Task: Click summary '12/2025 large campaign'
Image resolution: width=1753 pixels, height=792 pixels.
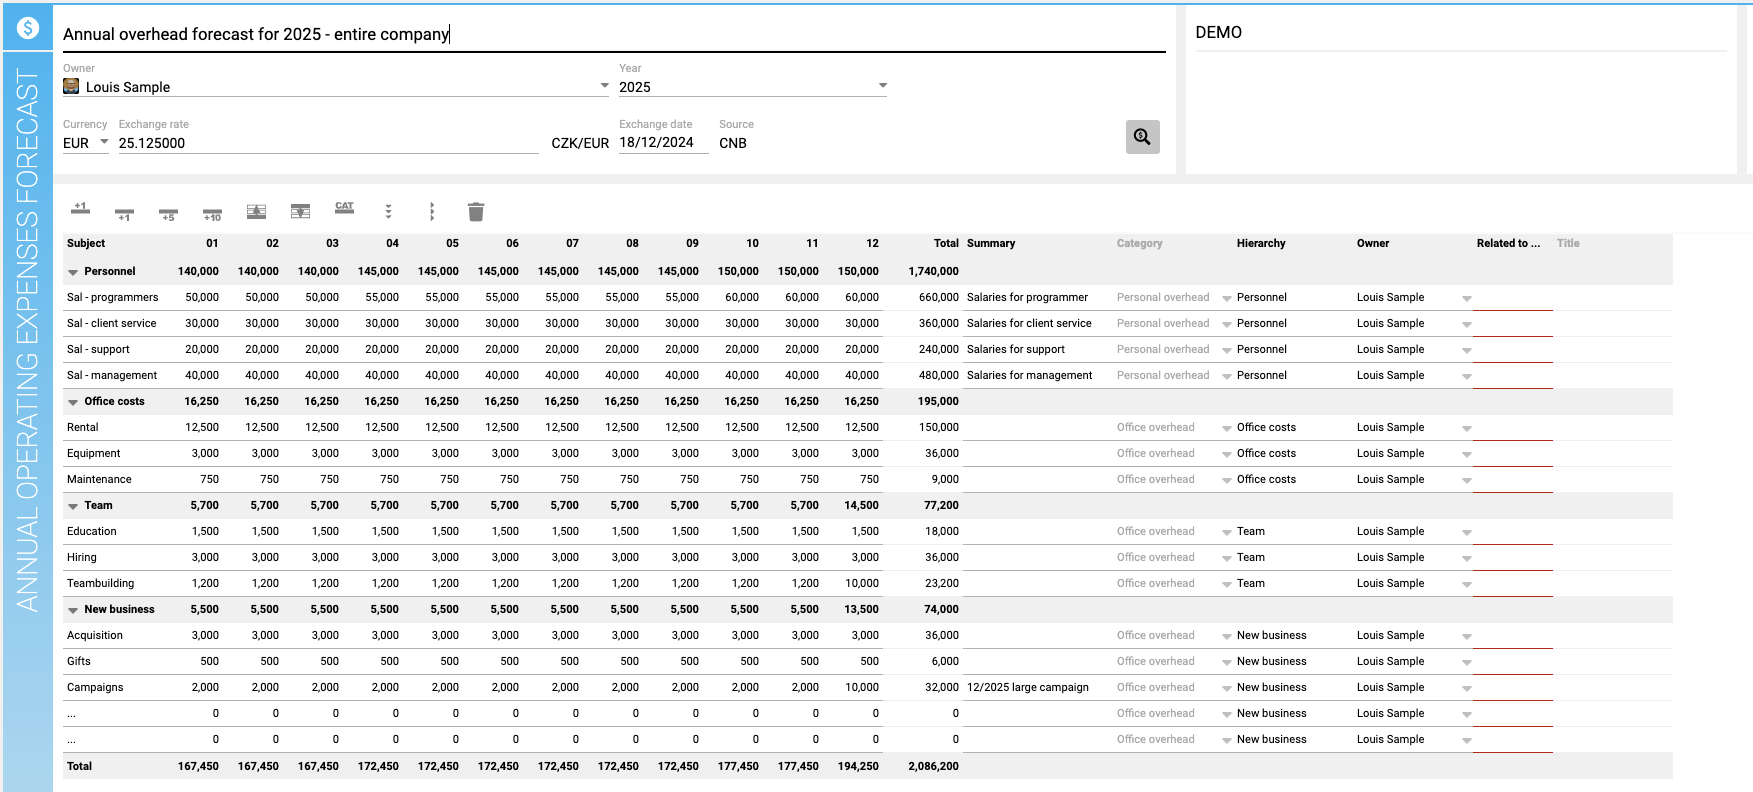Action: coord(1028,687)
